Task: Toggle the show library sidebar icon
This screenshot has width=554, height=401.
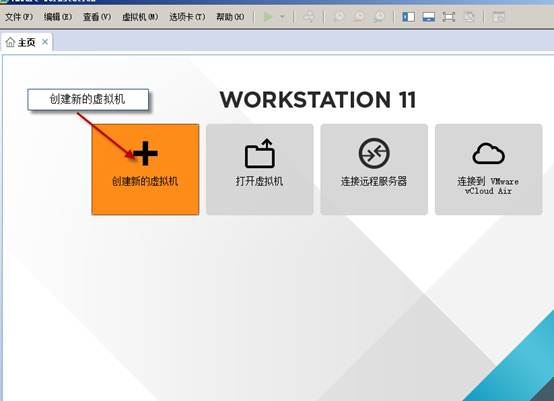Action: pos(408,17)
